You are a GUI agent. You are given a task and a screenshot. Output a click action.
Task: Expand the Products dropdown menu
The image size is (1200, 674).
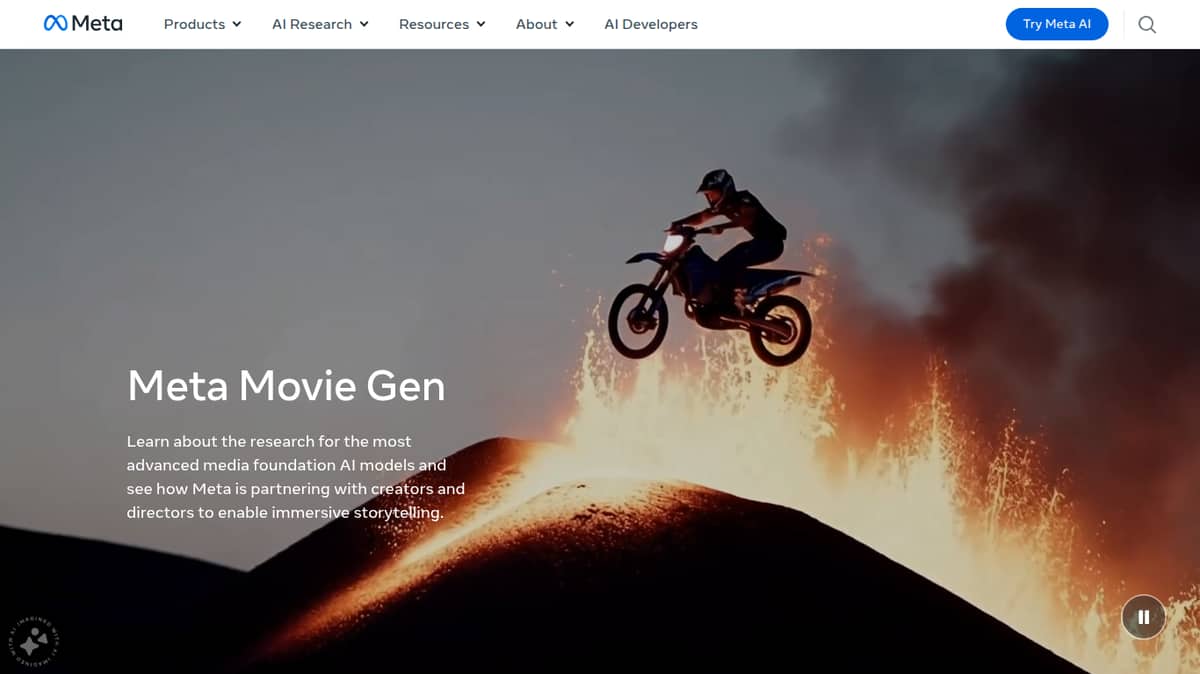(203, 24)
